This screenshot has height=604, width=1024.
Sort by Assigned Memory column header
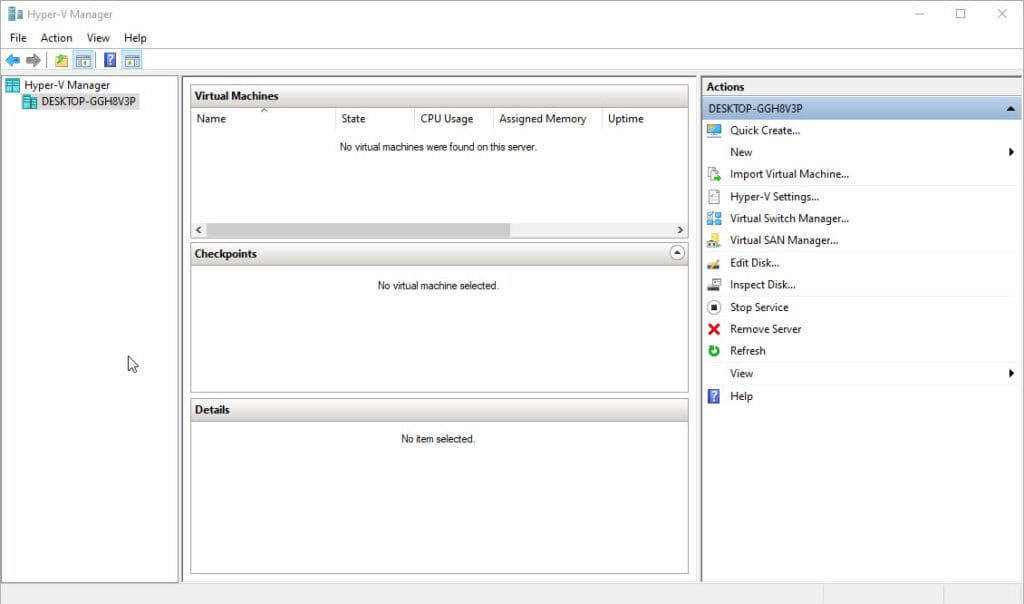click(547, 119)
